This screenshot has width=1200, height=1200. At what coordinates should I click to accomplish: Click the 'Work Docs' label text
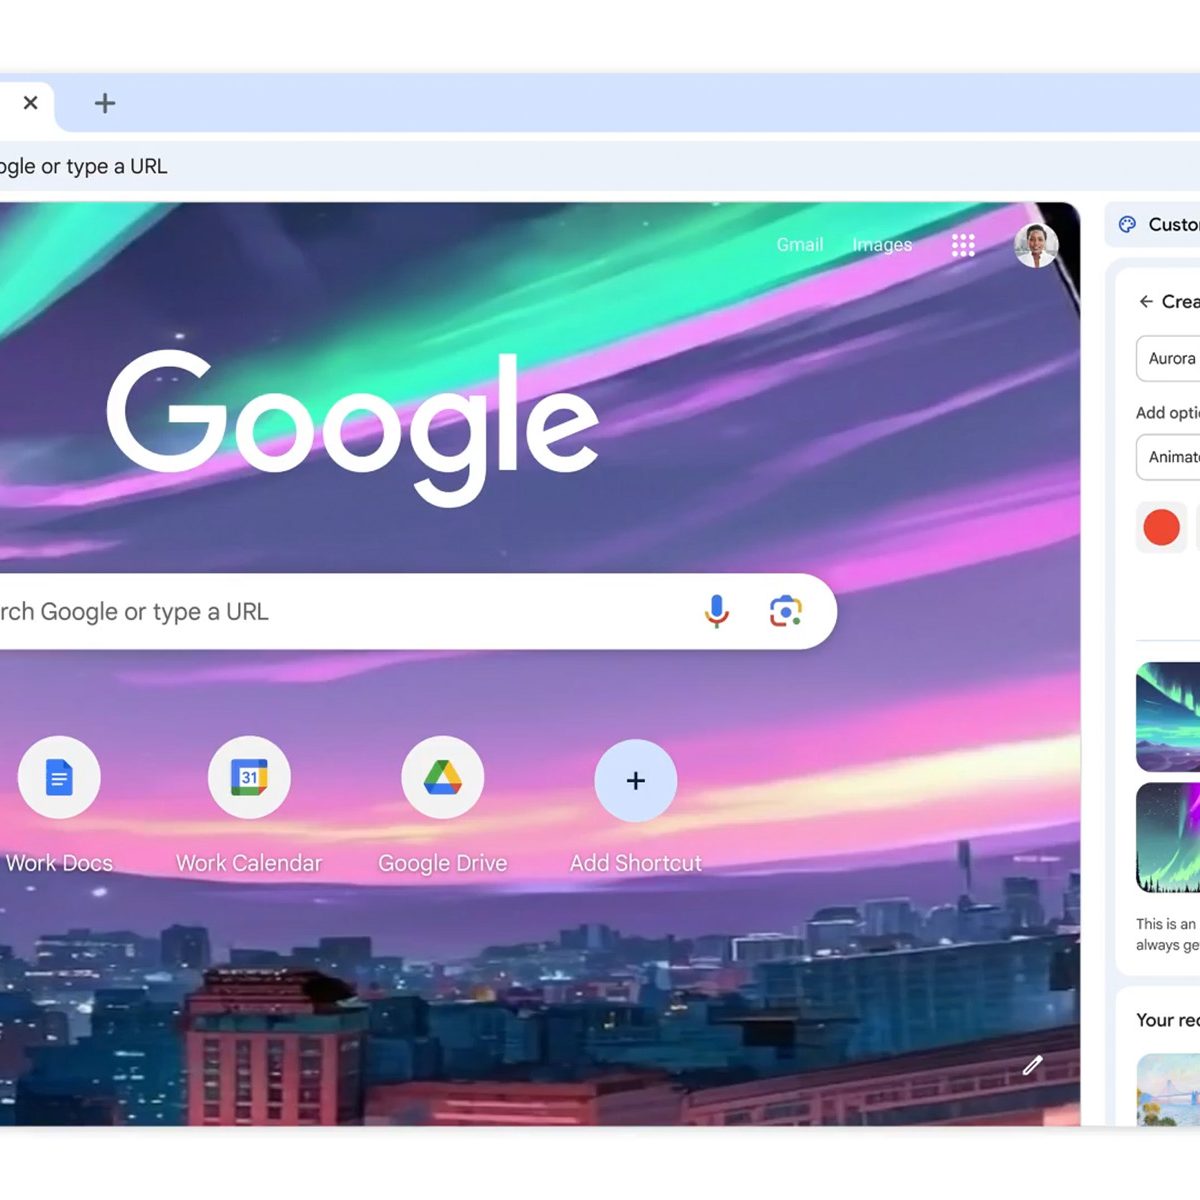tap(59, 863)
